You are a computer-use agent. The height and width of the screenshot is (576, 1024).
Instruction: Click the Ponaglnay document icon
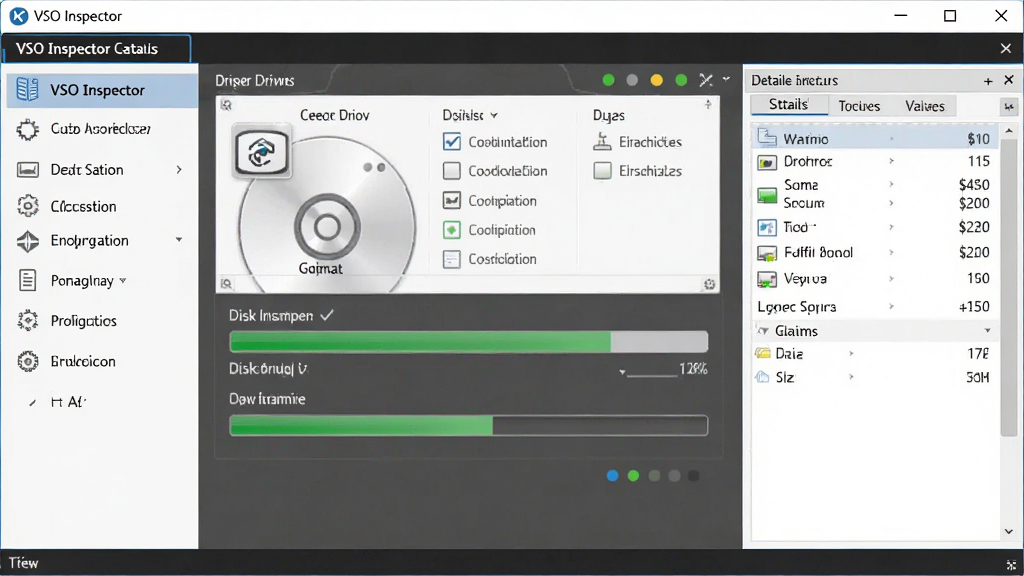coord(27,281)
